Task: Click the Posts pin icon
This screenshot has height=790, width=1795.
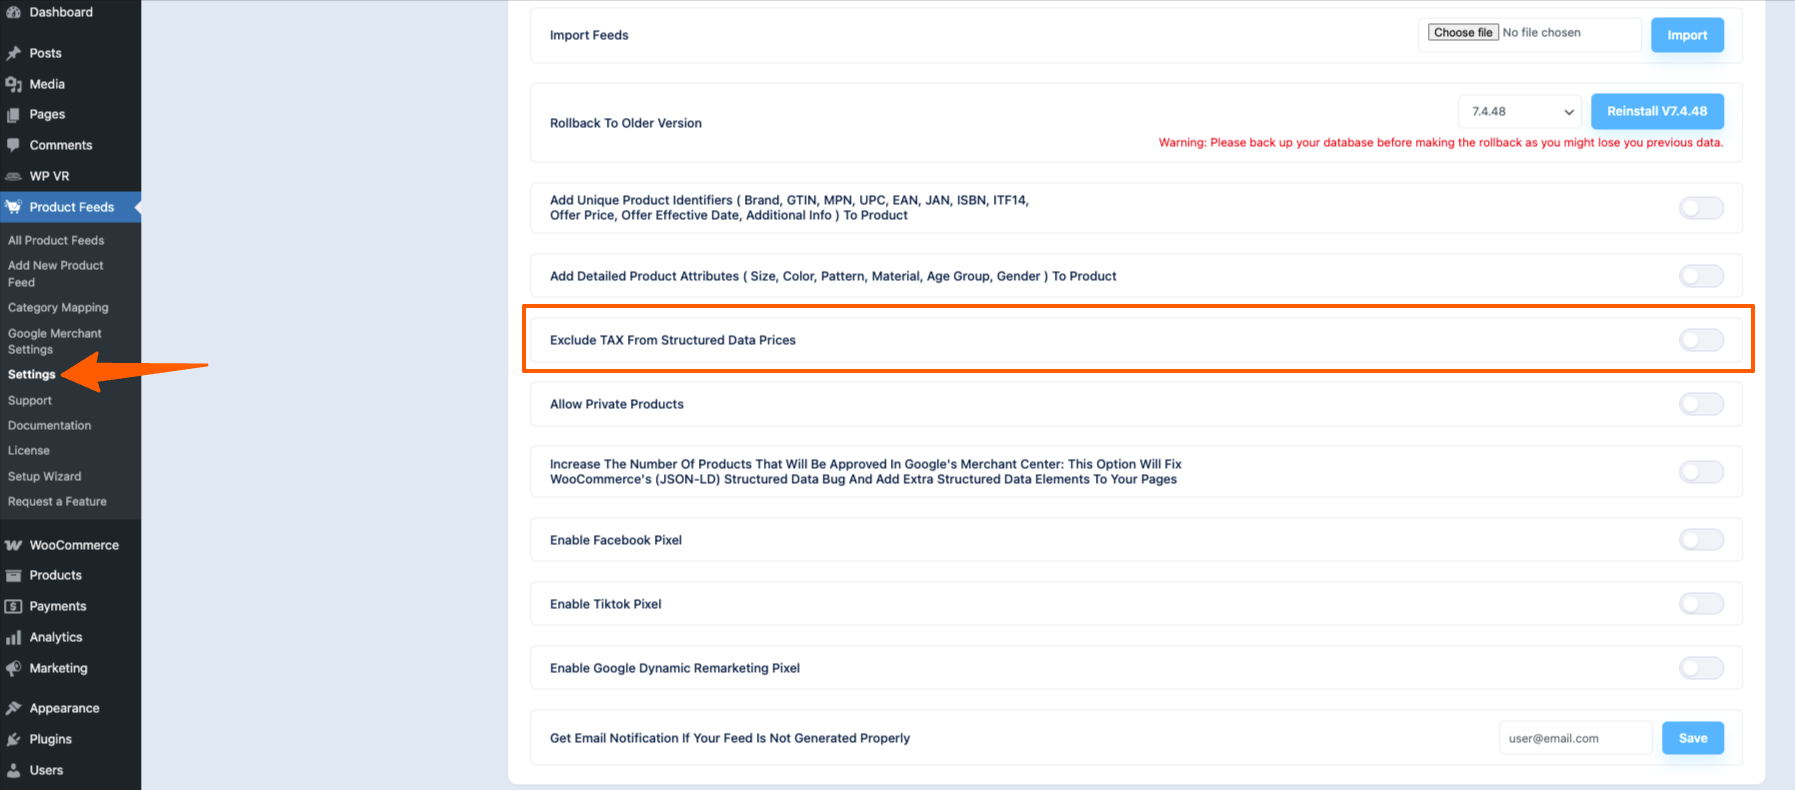Action: [13, 53]
